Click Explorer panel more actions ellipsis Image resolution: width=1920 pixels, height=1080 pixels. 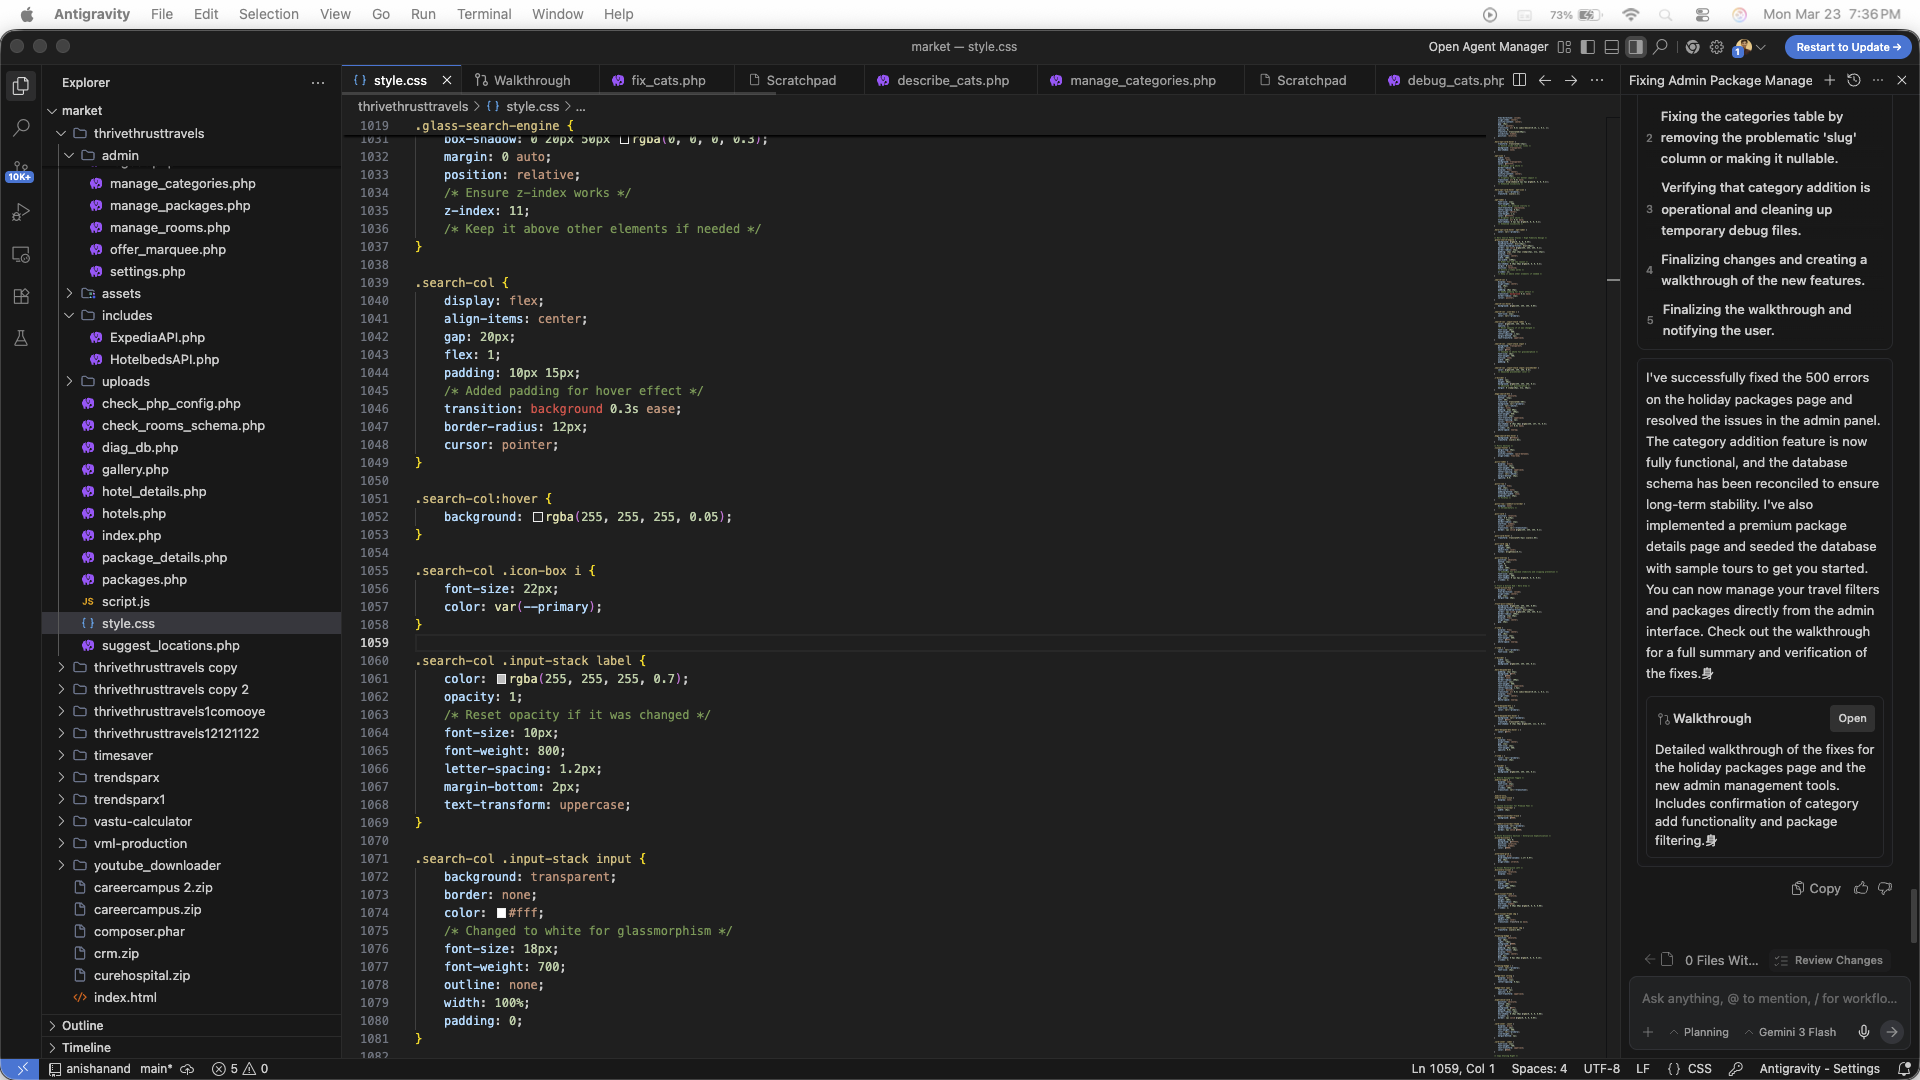click(318, 83)
